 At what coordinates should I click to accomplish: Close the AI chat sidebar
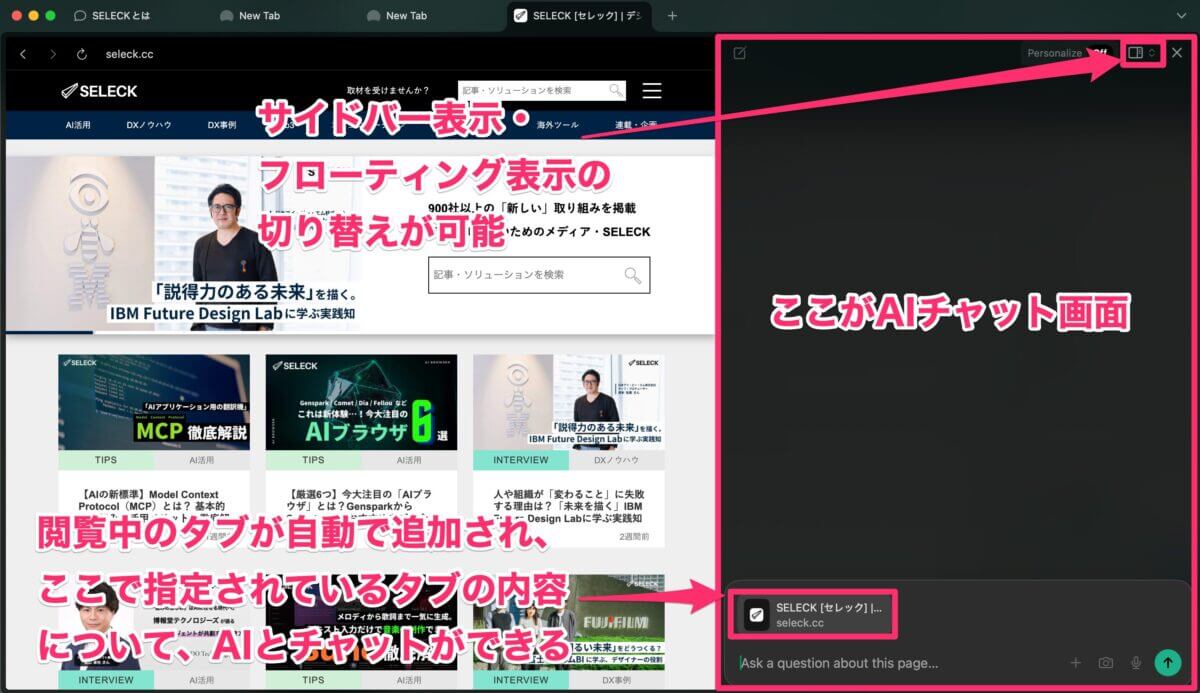[1177, 53]
